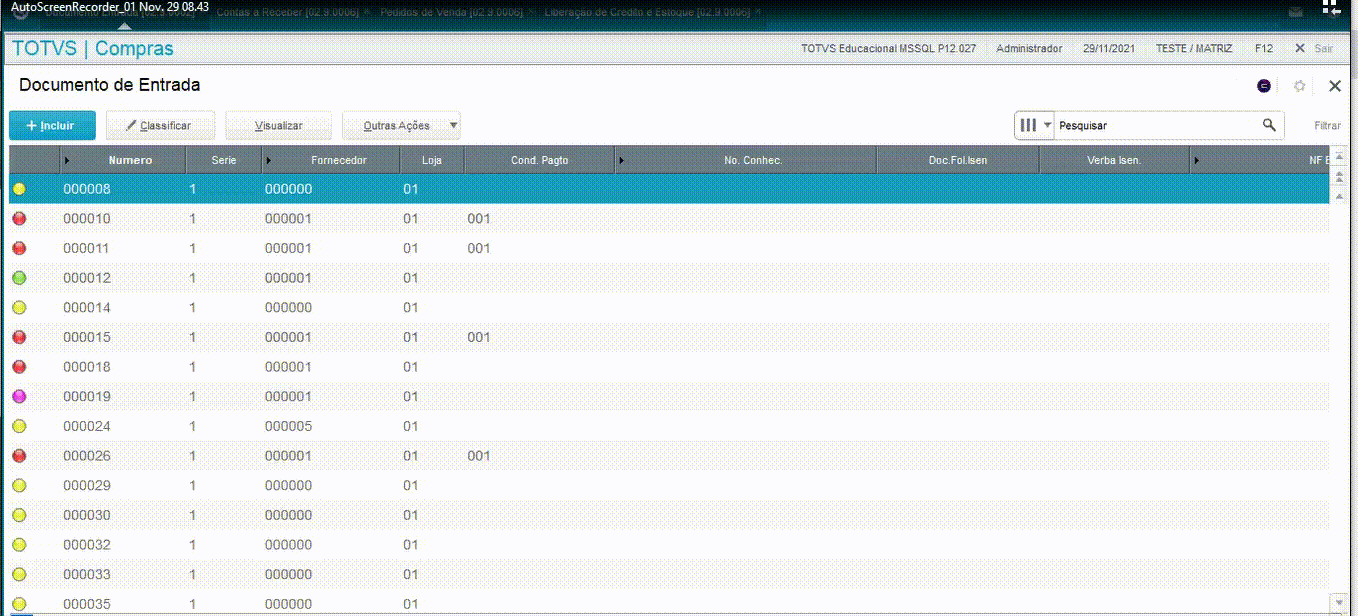Image resolution: width=1358 pixels, height=616 pixels.
Task: Expand the arrow left of the Numero column header
Action: pos(67,160)
